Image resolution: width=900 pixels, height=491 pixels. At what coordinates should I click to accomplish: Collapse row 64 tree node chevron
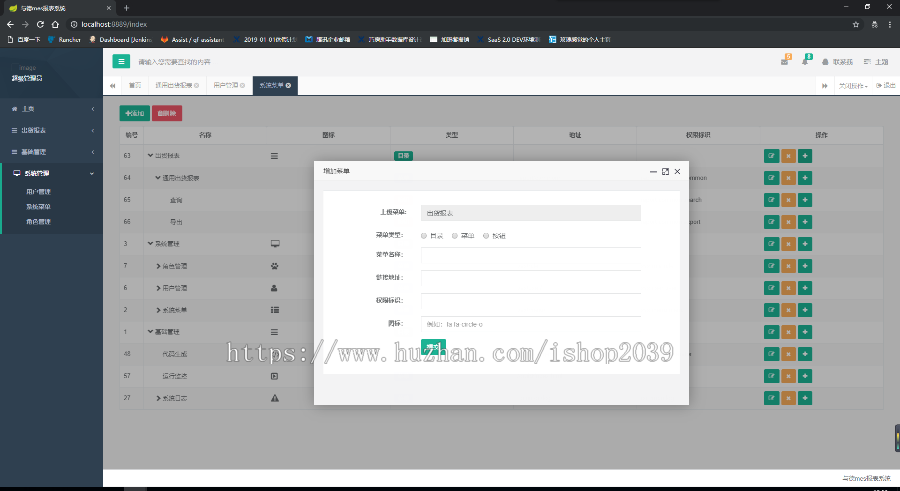pos(158,178)
